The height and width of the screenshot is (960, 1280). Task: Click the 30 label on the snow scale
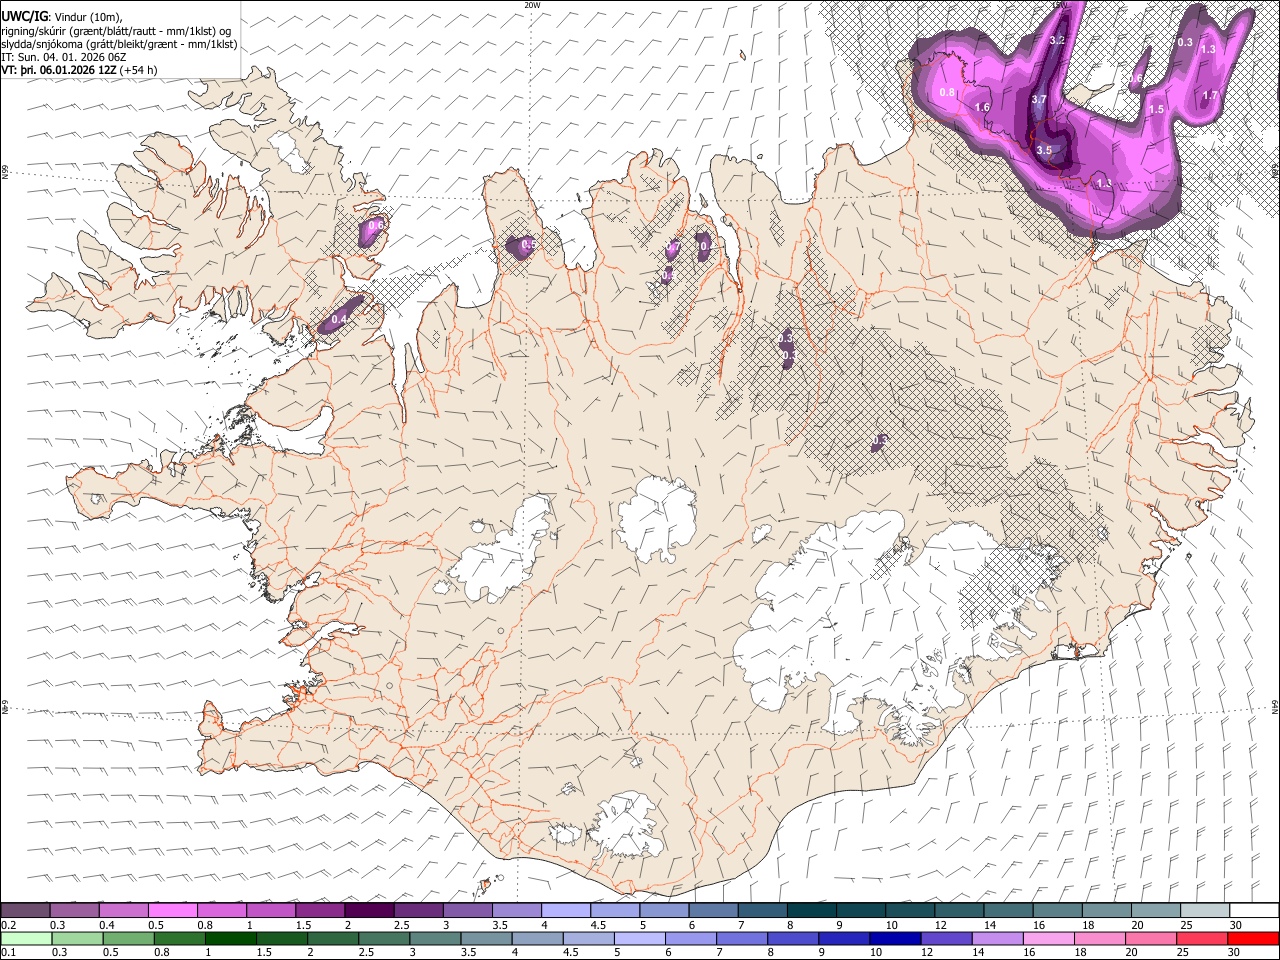point(1235,925)
